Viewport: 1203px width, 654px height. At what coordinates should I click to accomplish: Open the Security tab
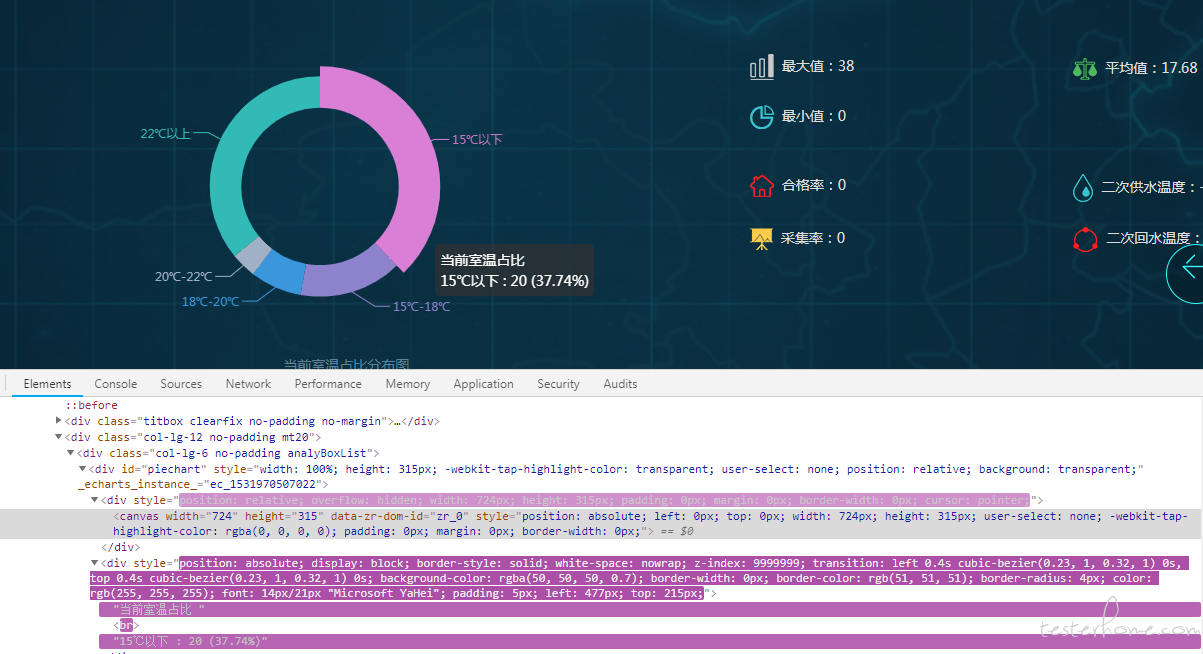tap(558, 384)
